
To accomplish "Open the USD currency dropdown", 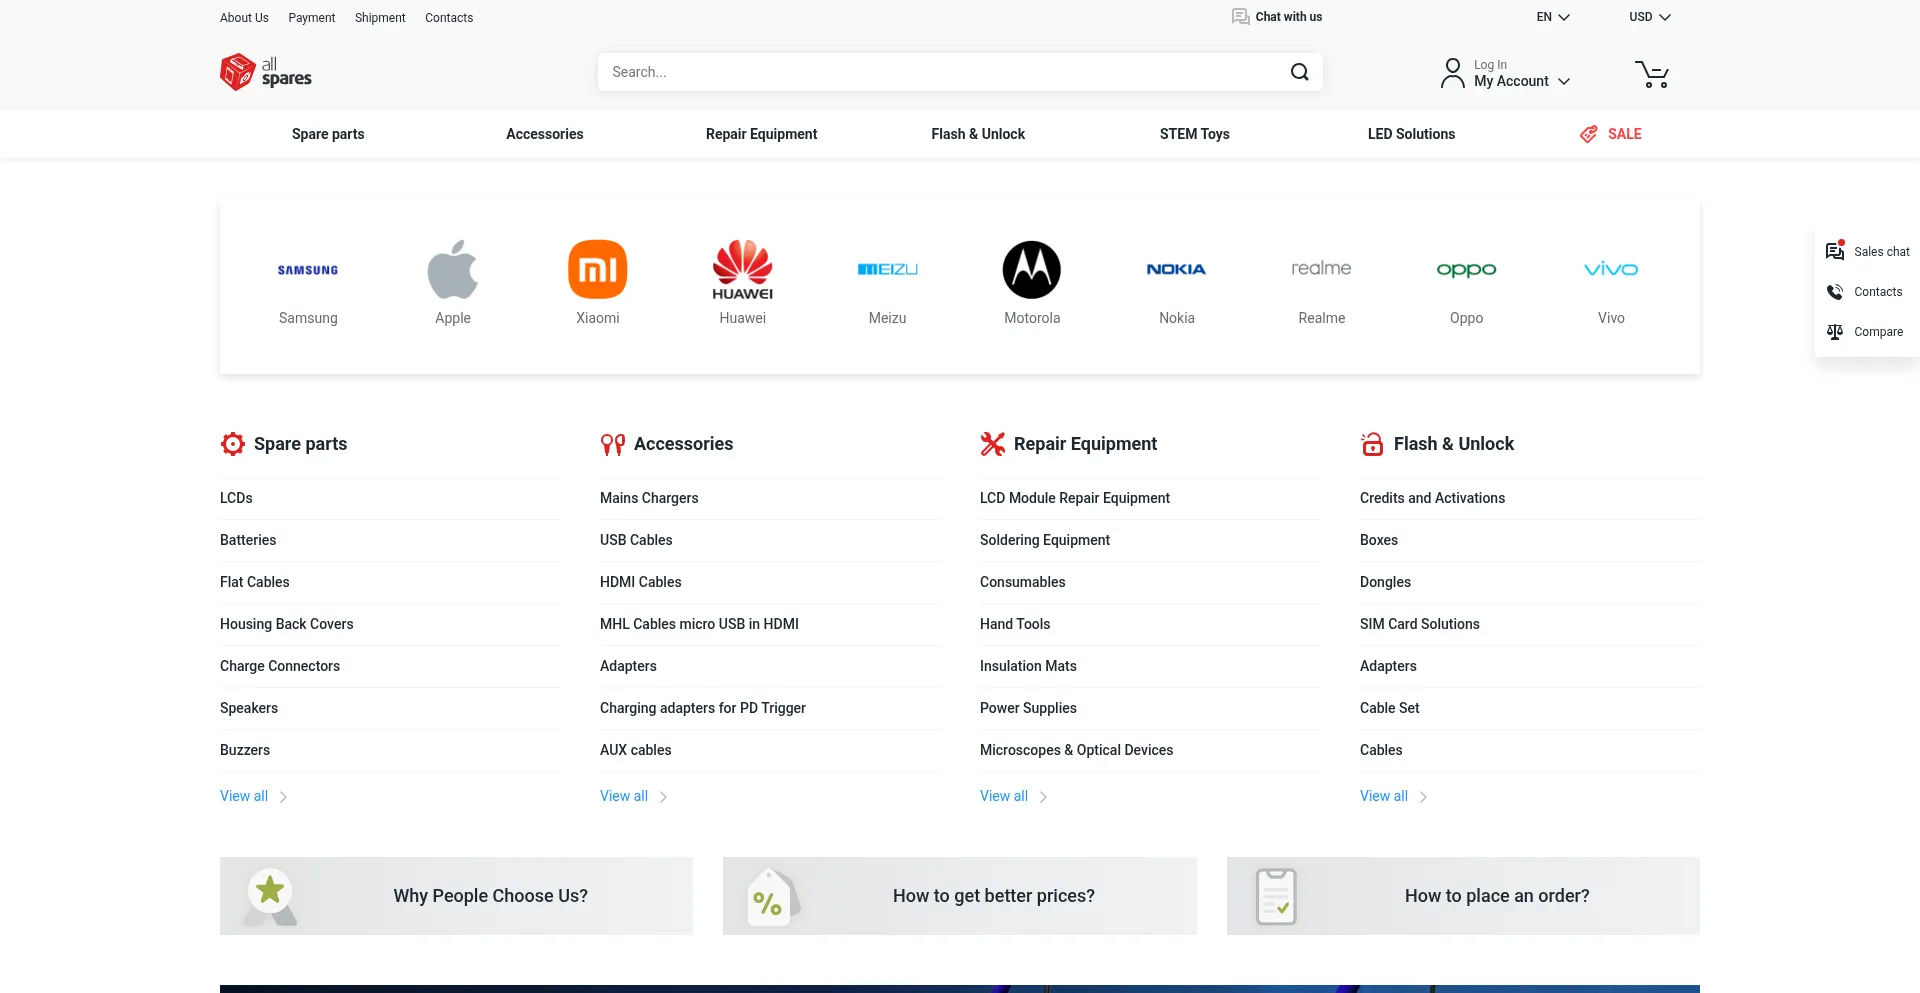I will (1649, 17).
